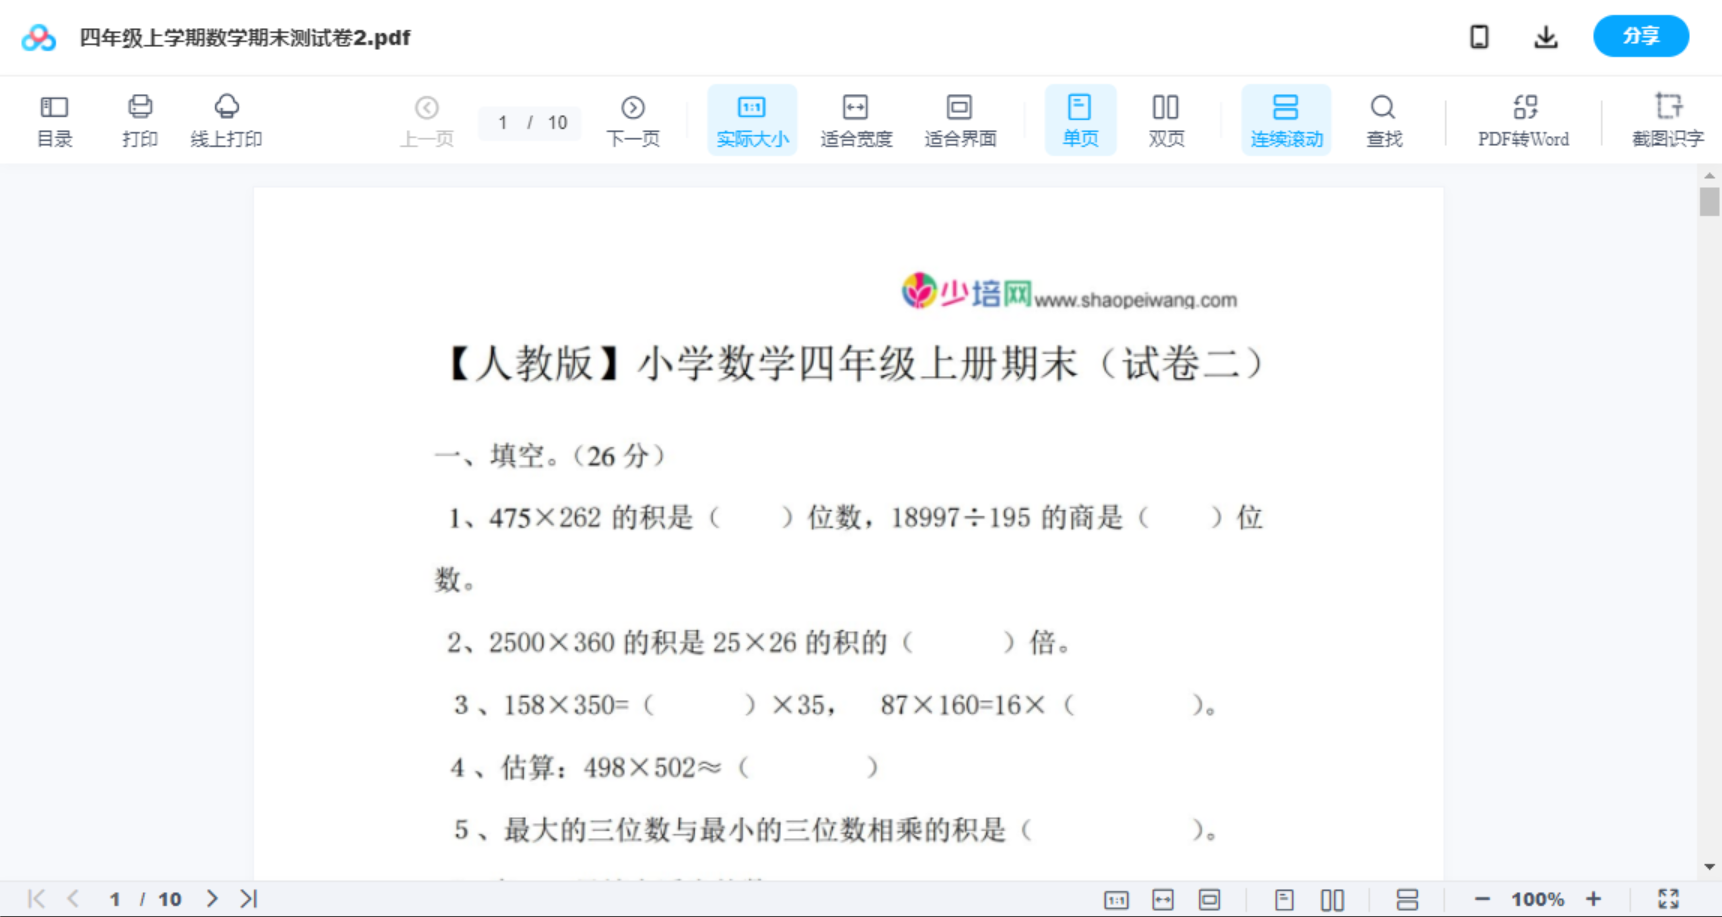
Task: Enable 双页 two-page view mode
Action: tap(1166, 119)
